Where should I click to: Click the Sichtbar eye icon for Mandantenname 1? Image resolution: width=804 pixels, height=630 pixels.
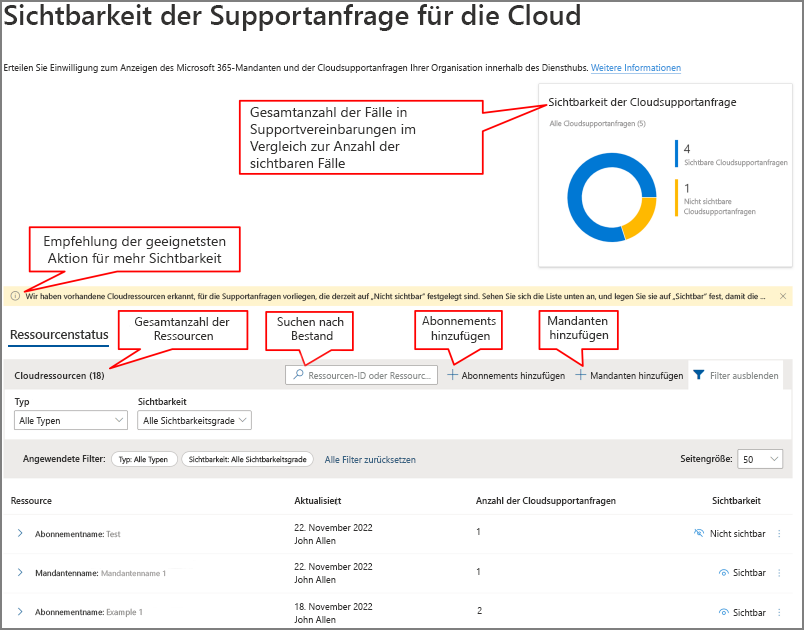(x=723, y=572)
